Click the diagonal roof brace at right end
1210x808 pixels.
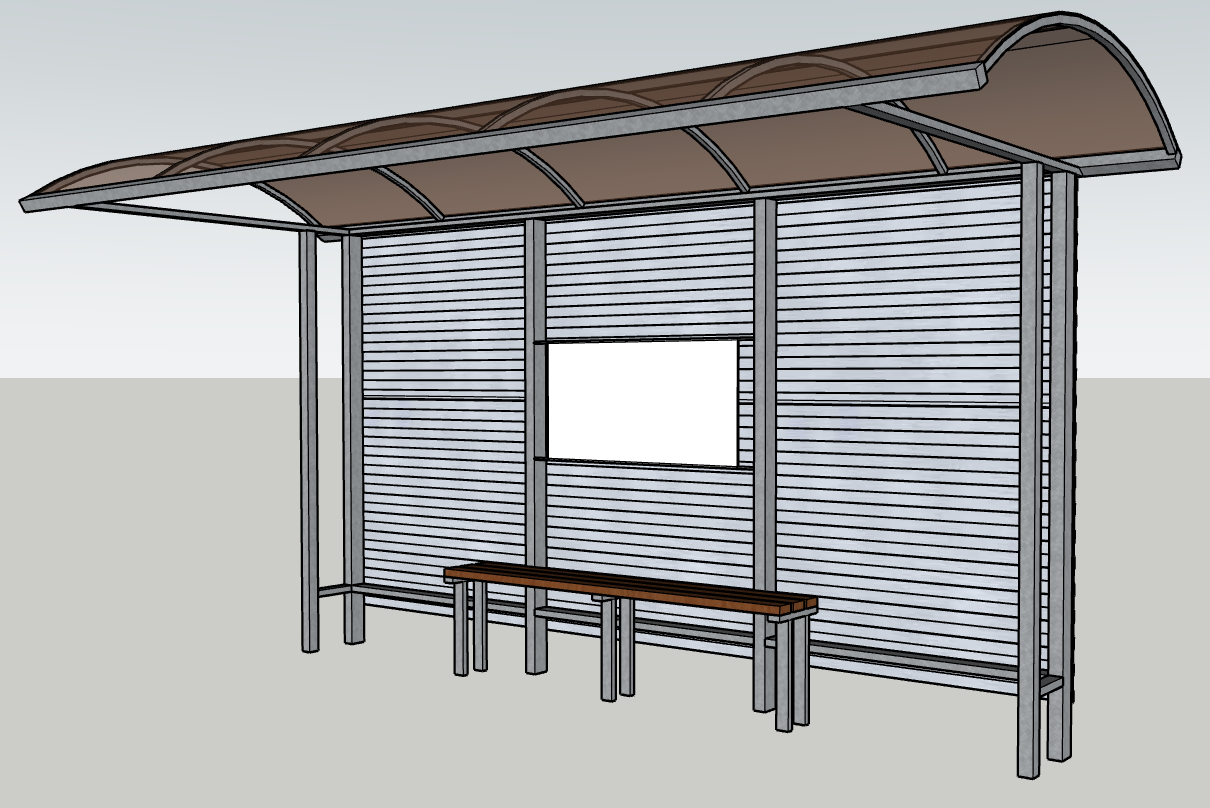tap(968, 140)
